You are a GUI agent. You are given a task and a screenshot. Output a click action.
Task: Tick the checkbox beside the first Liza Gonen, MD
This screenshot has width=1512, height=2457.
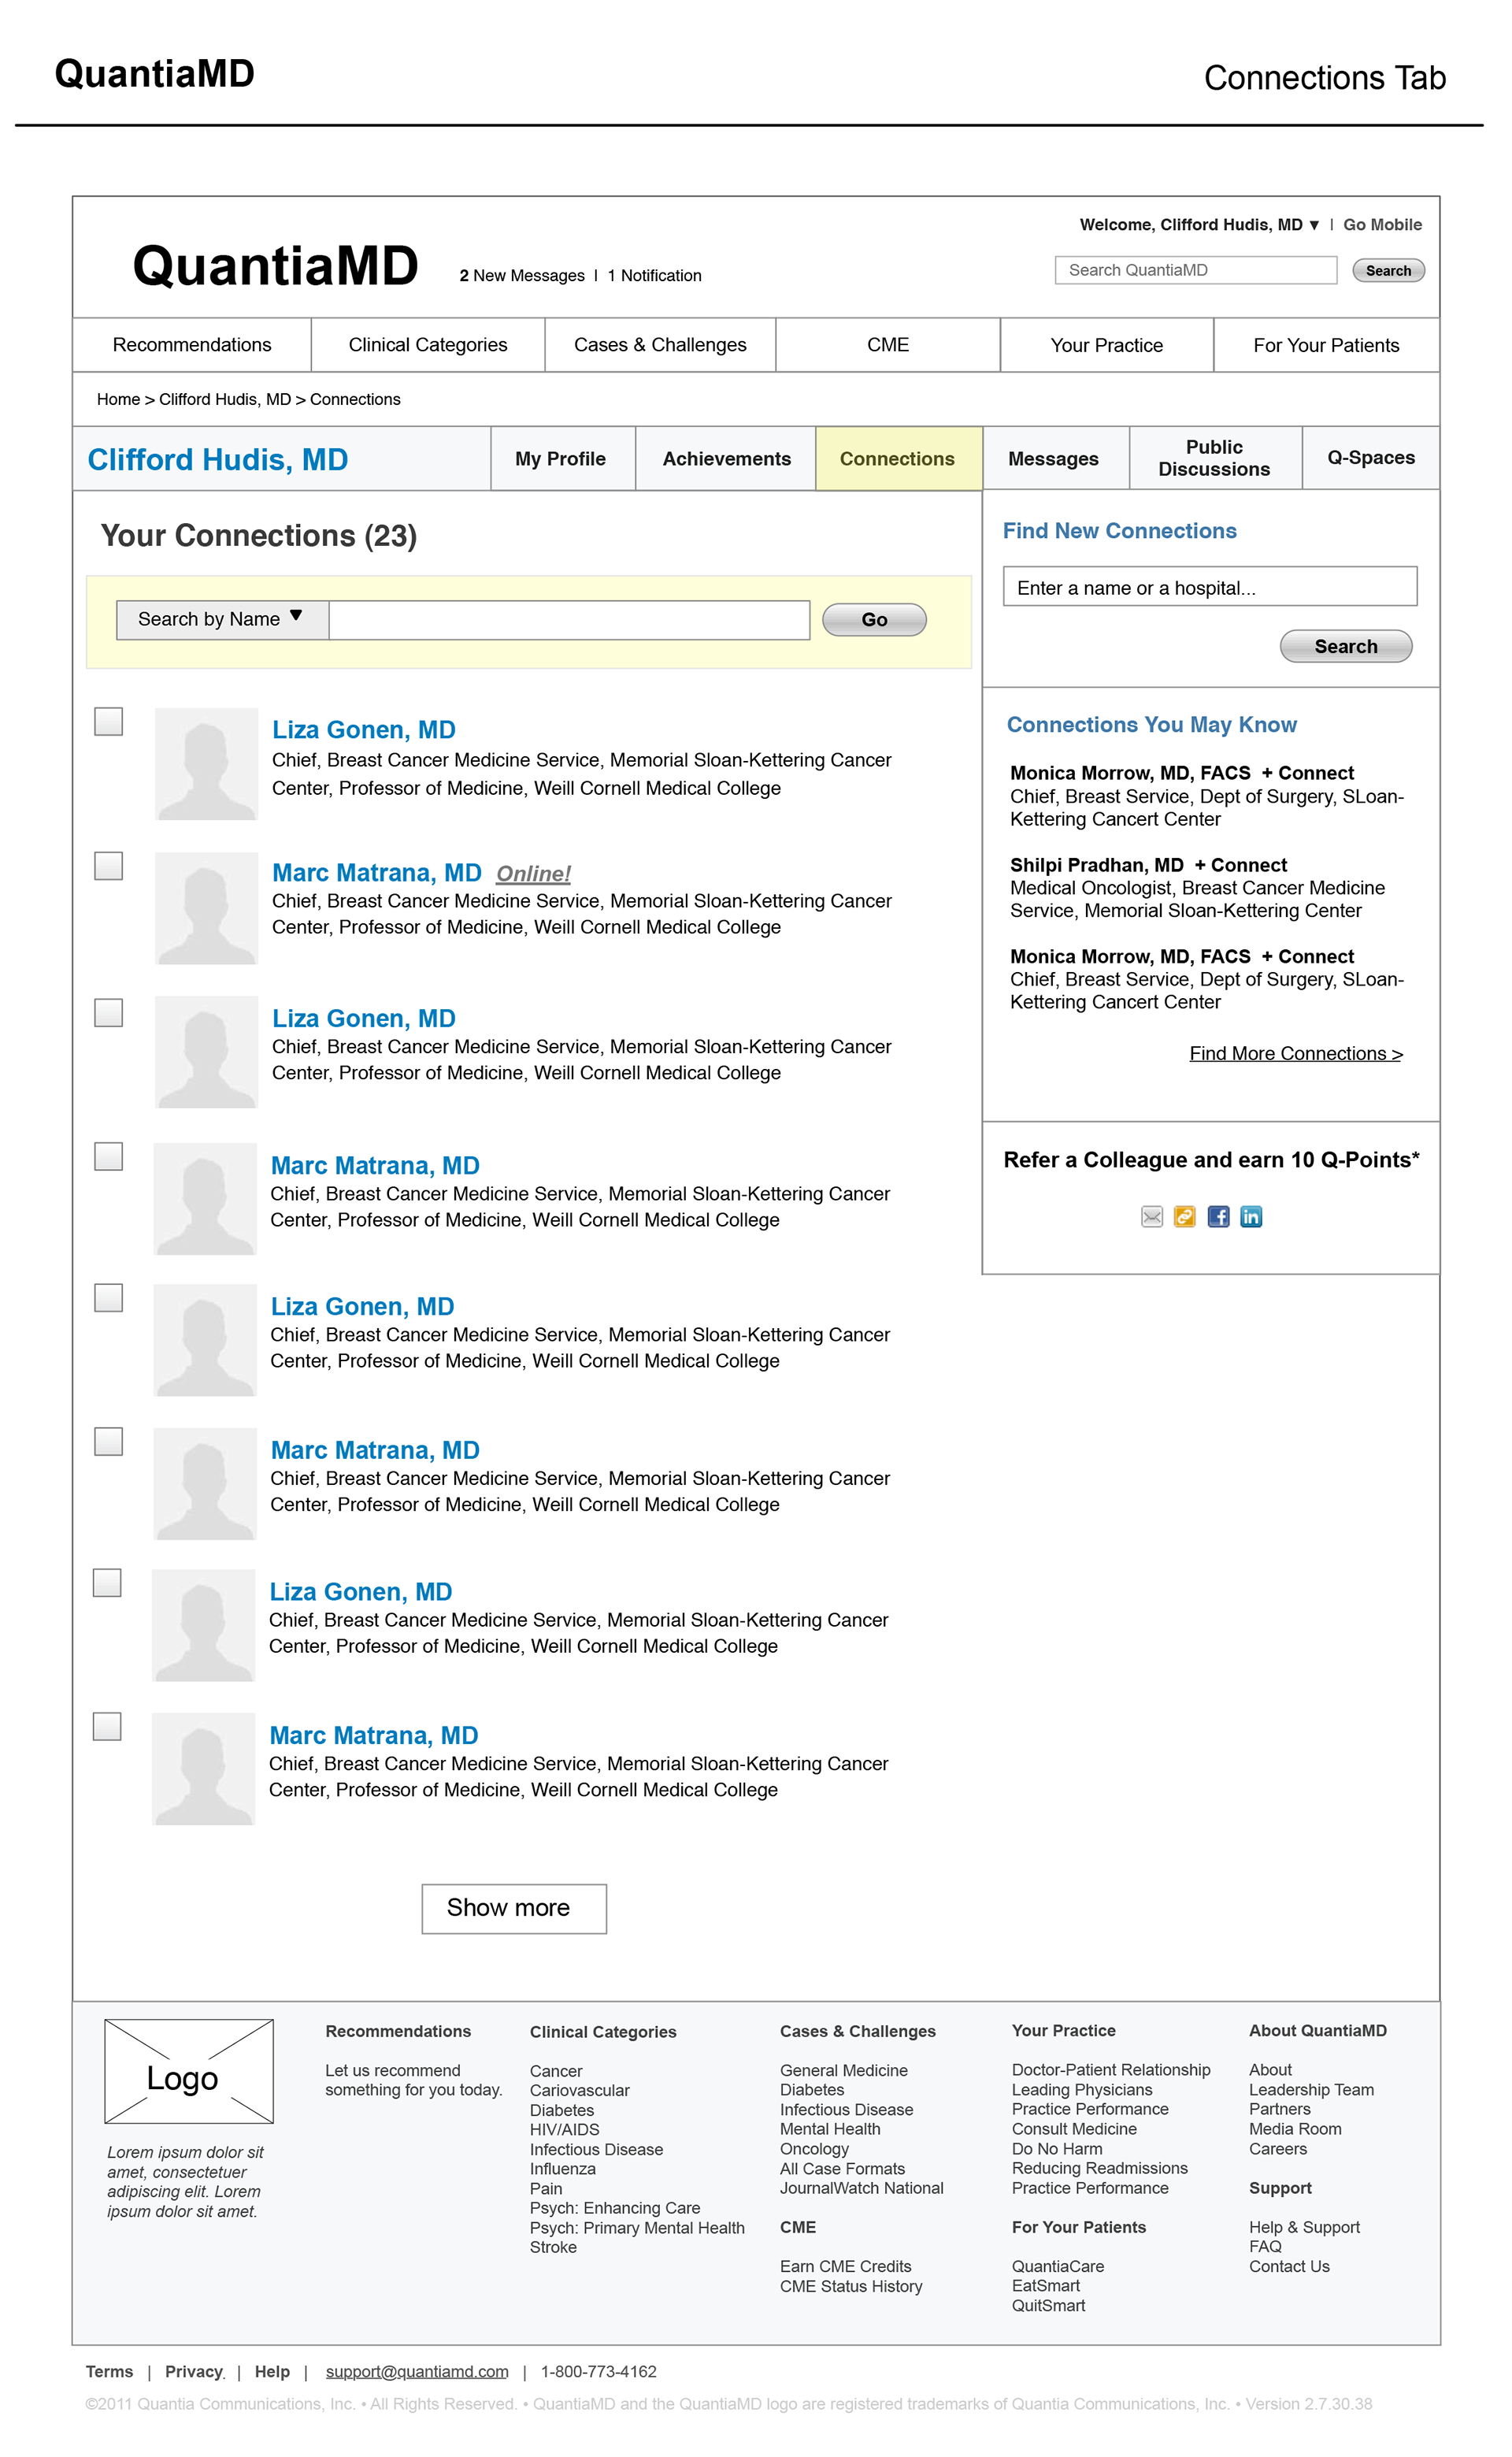pos(108,721)
